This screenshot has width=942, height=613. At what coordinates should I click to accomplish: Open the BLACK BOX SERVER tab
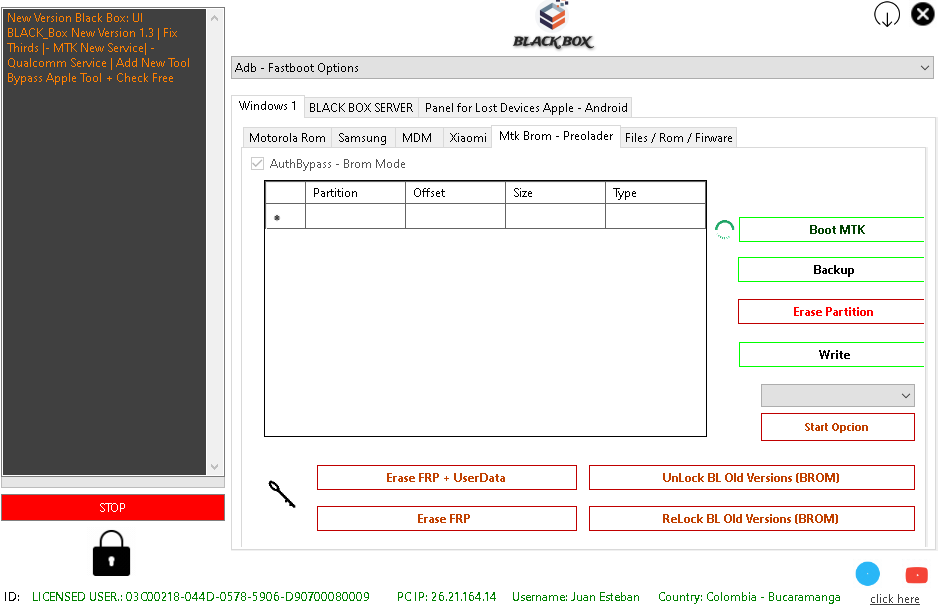click(361, 108)
